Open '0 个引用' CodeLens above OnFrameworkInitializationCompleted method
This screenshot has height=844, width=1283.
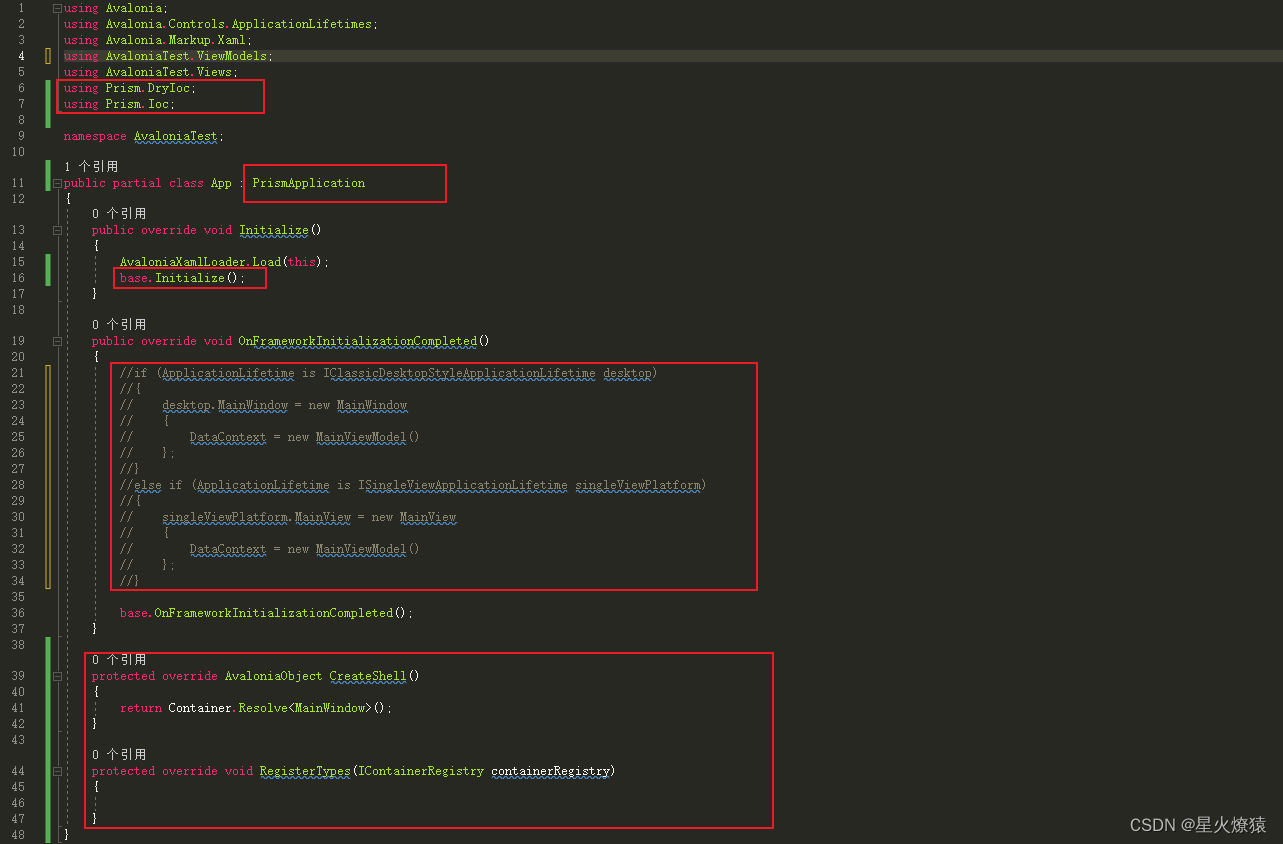(x=119, y=325)
